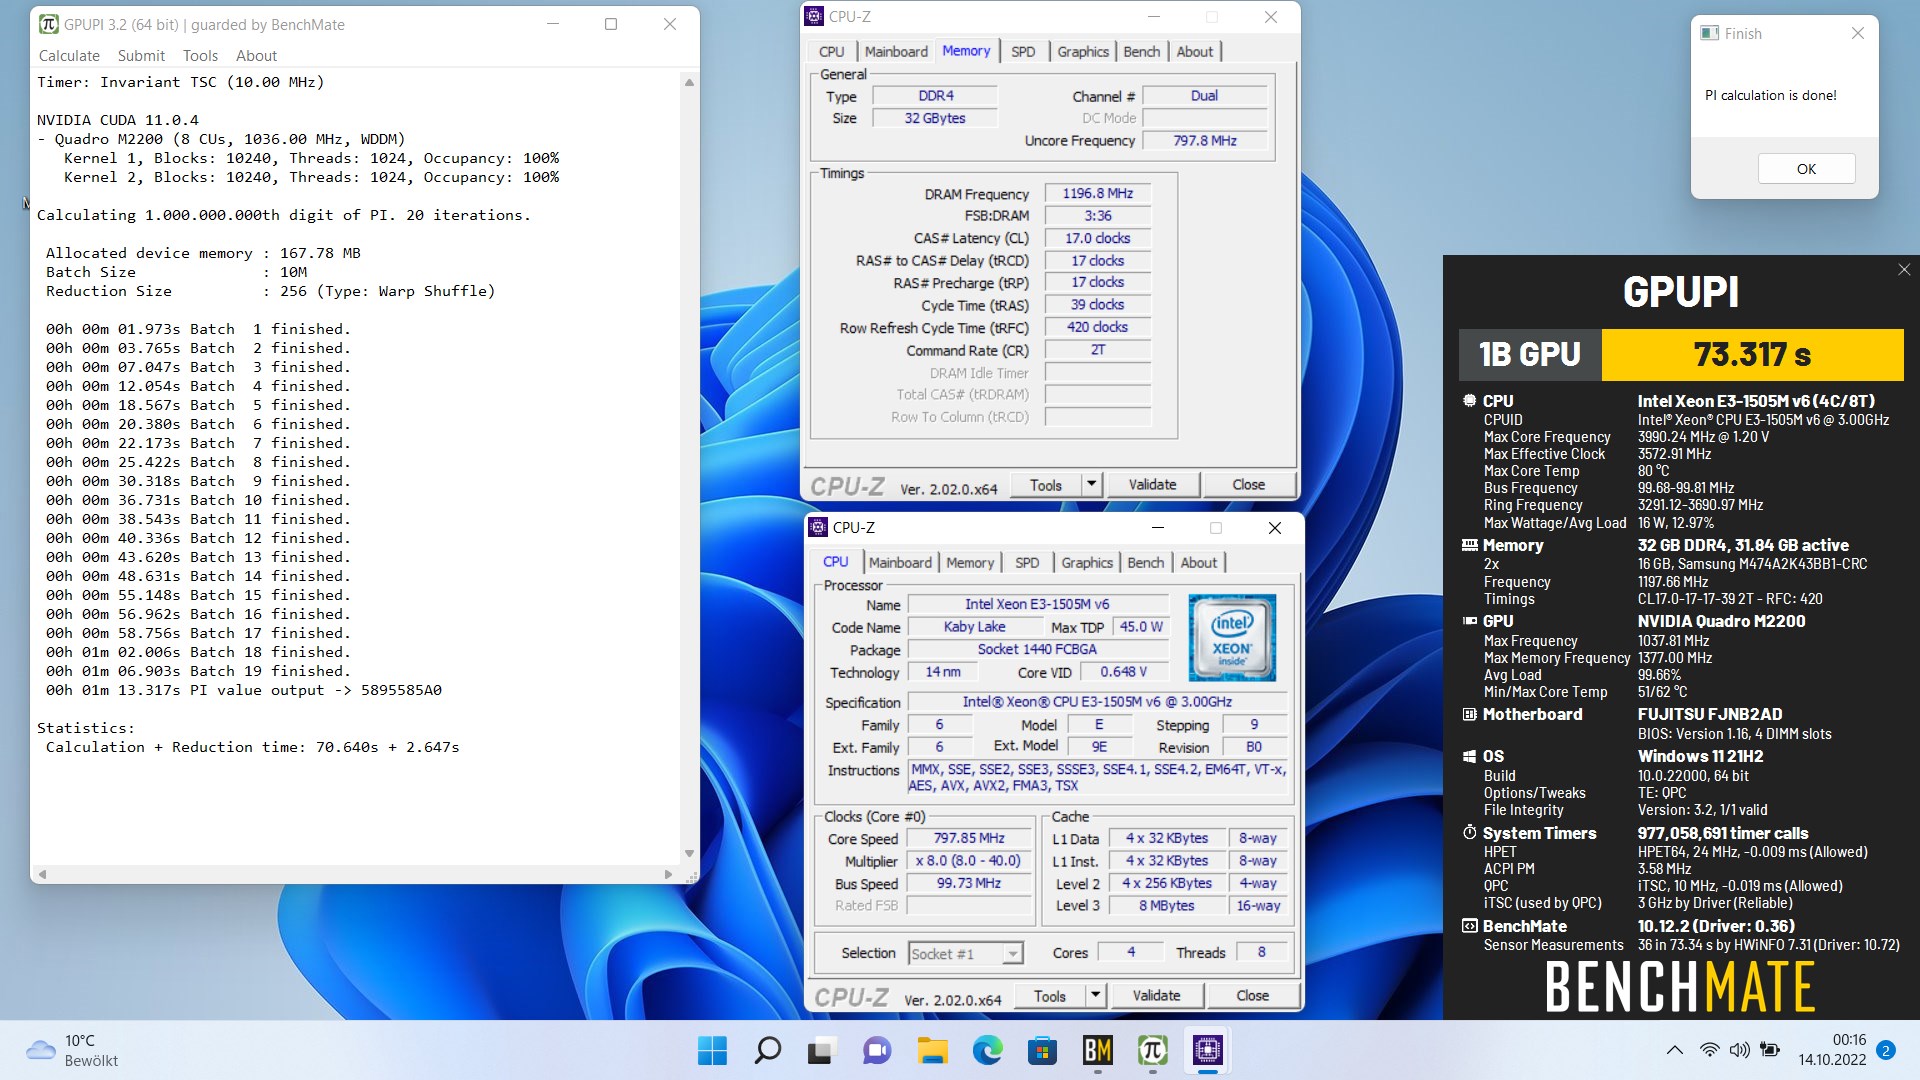Open Chat icon on taskbar
The width and height of the screenshot is (1920, 1080).
pos(877,1050)
